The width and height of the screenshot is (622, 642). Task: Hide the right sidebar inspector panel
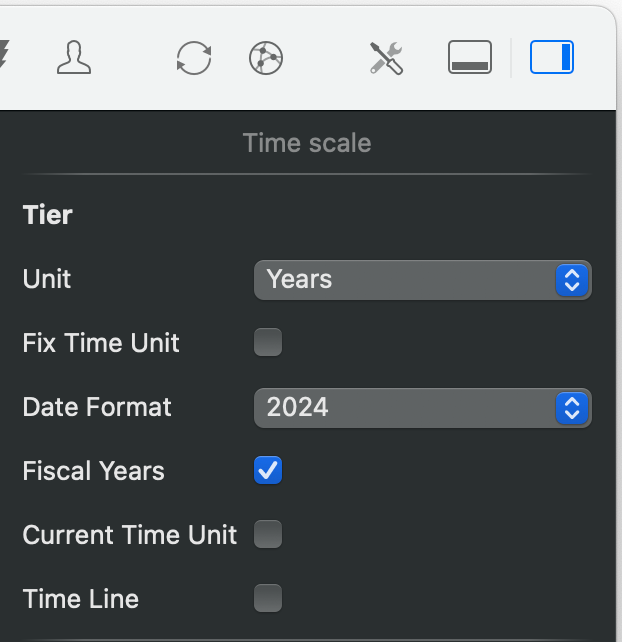click(x=551, y=57)
